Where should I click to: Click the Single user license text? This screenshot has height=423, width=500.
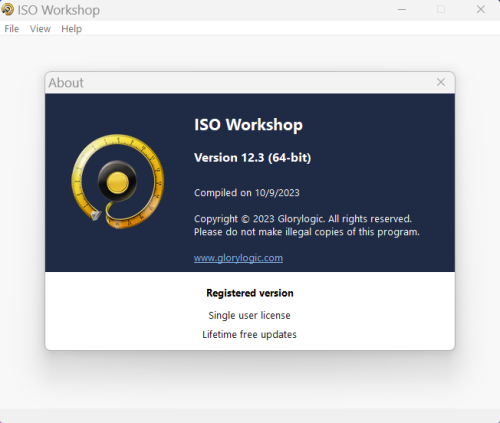pos(249,315)
